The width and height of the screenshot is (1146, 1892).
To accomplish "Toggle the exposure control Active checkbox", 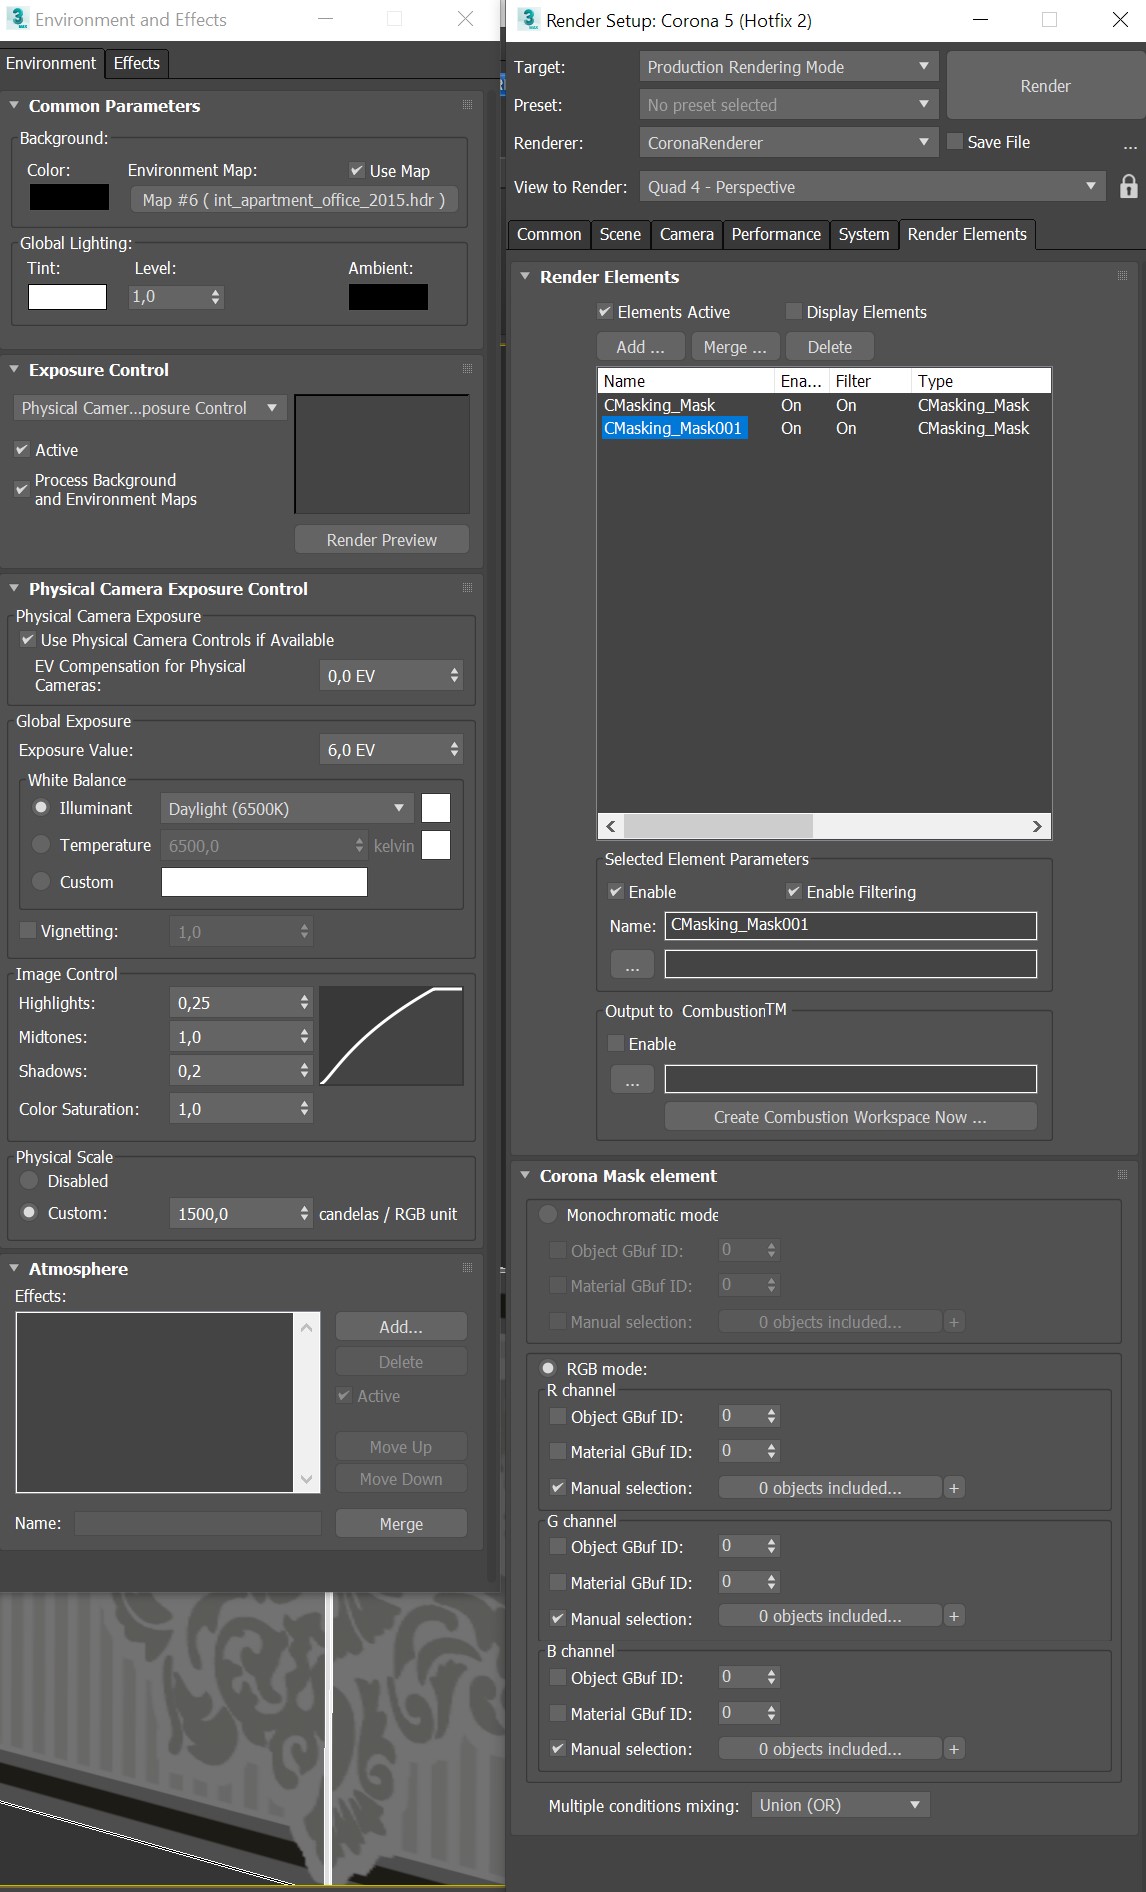I will point(22,450).
